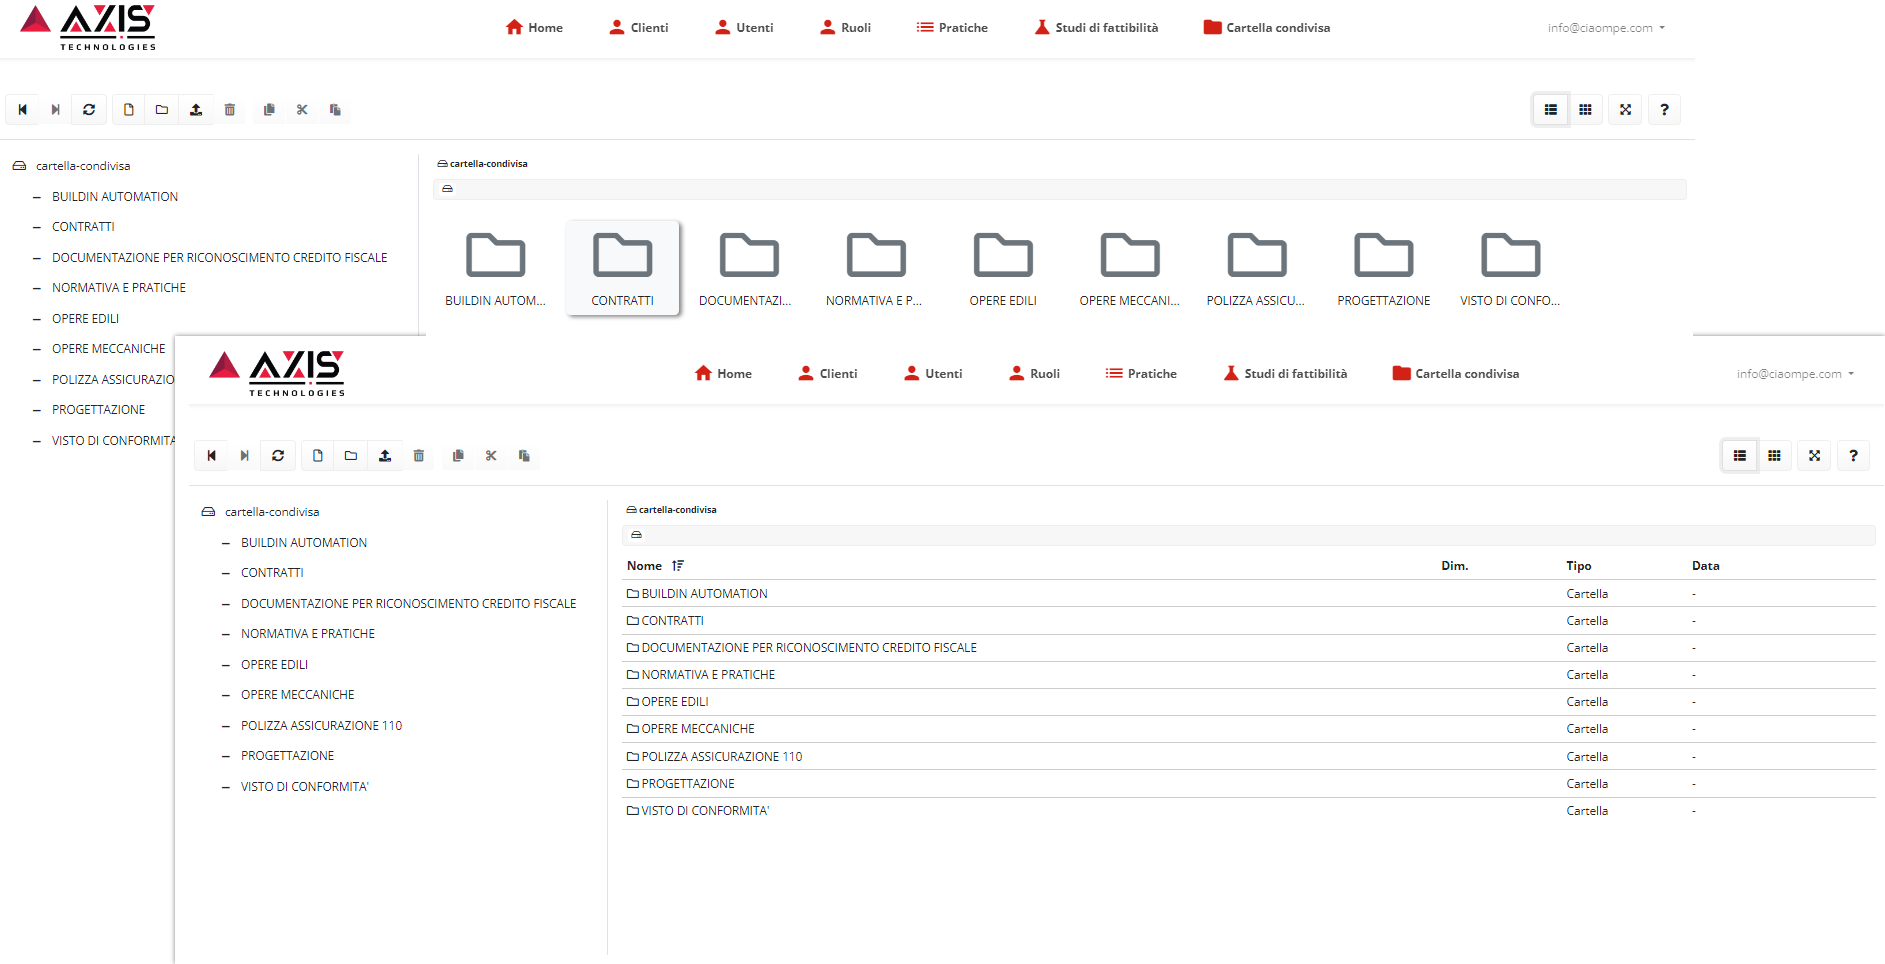Open Studi di fattibilità in the file-list window navbar
This screenshot has width=1885, height=964.
tap(1285, 374)
